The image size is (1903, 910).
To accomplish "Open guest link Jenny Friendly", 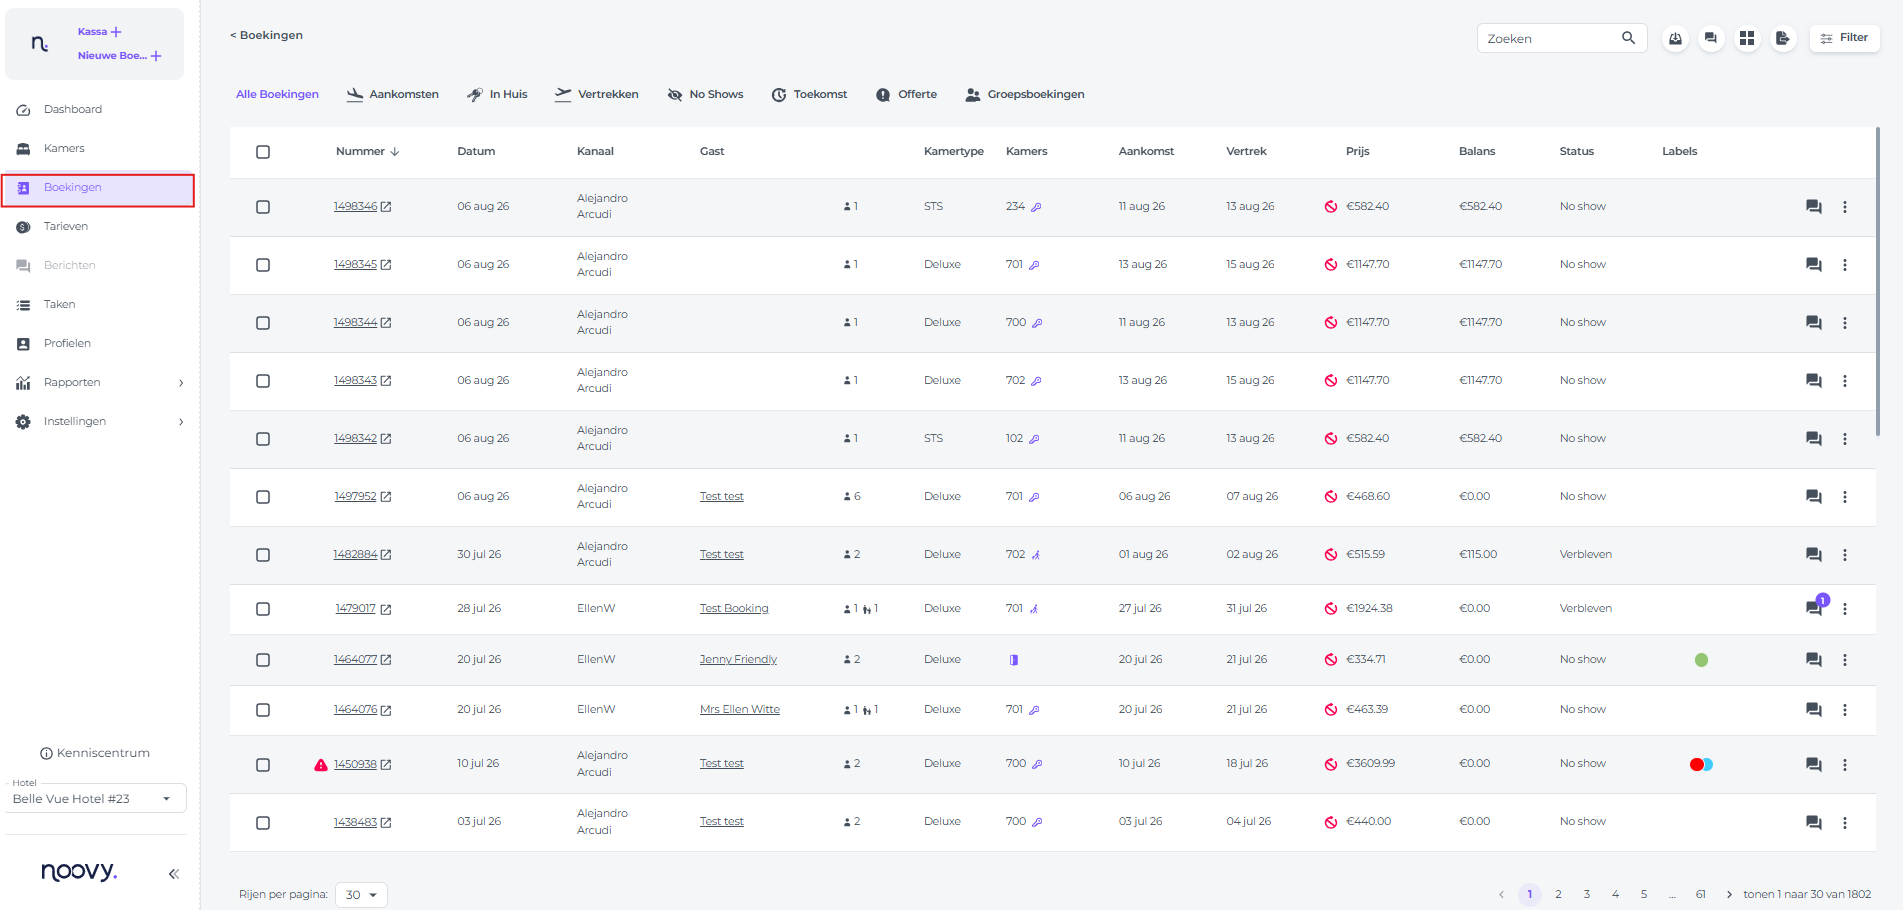I will (x=738, y=660).
